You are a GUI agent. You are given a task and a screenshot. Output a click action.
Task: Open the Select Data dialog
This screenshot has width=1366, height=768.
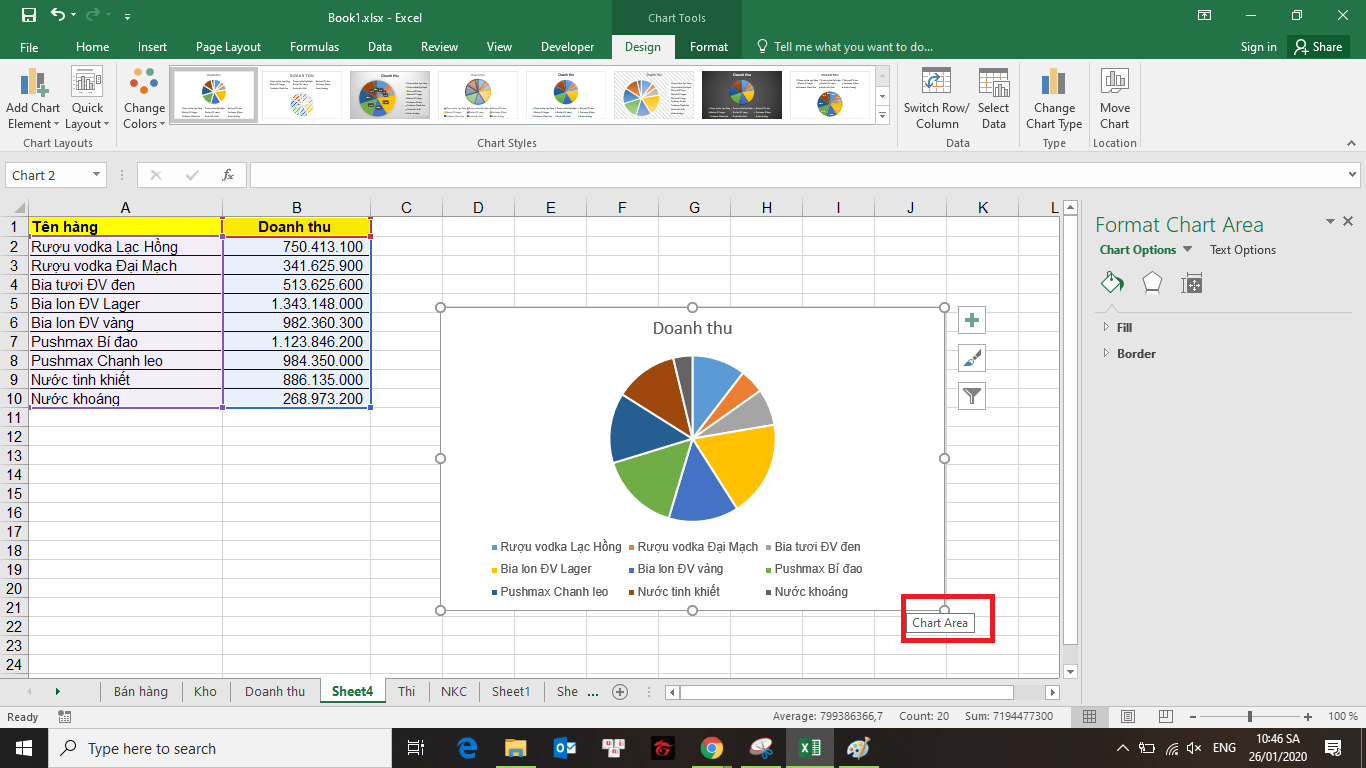pyautogui.click(x=993, y=99)
